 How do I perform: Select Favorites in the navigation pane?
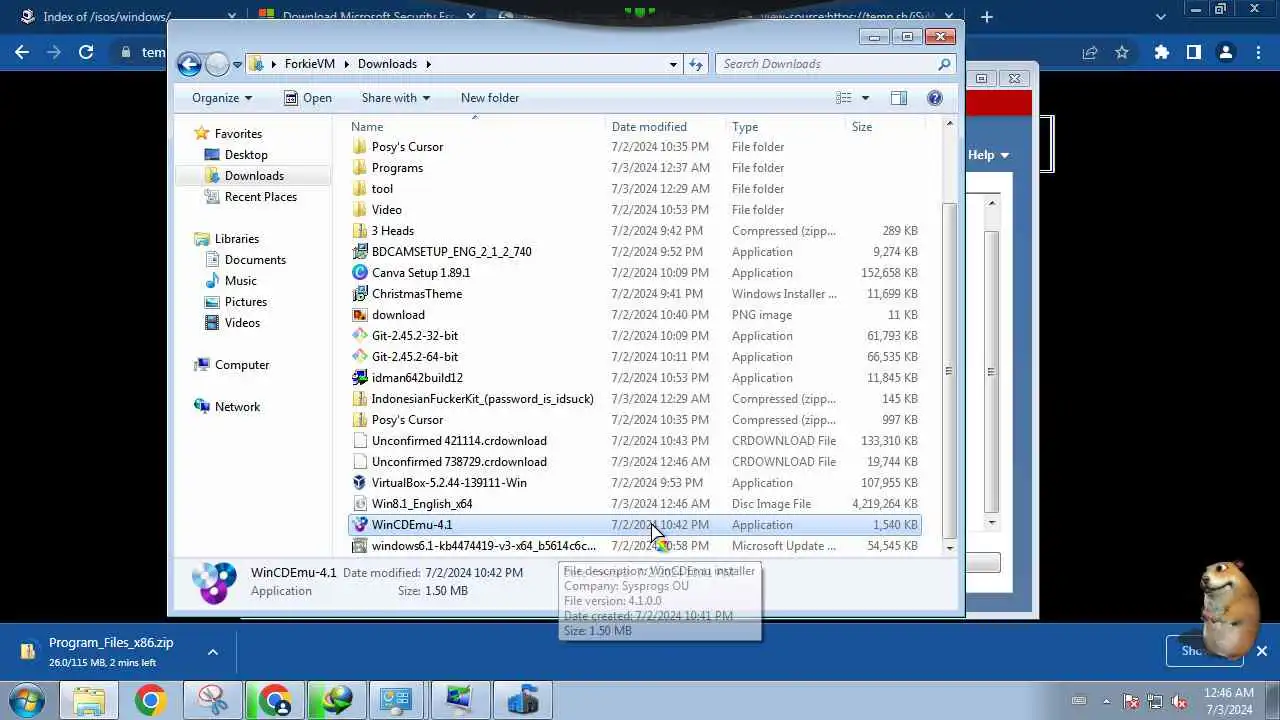pos(238,134)
